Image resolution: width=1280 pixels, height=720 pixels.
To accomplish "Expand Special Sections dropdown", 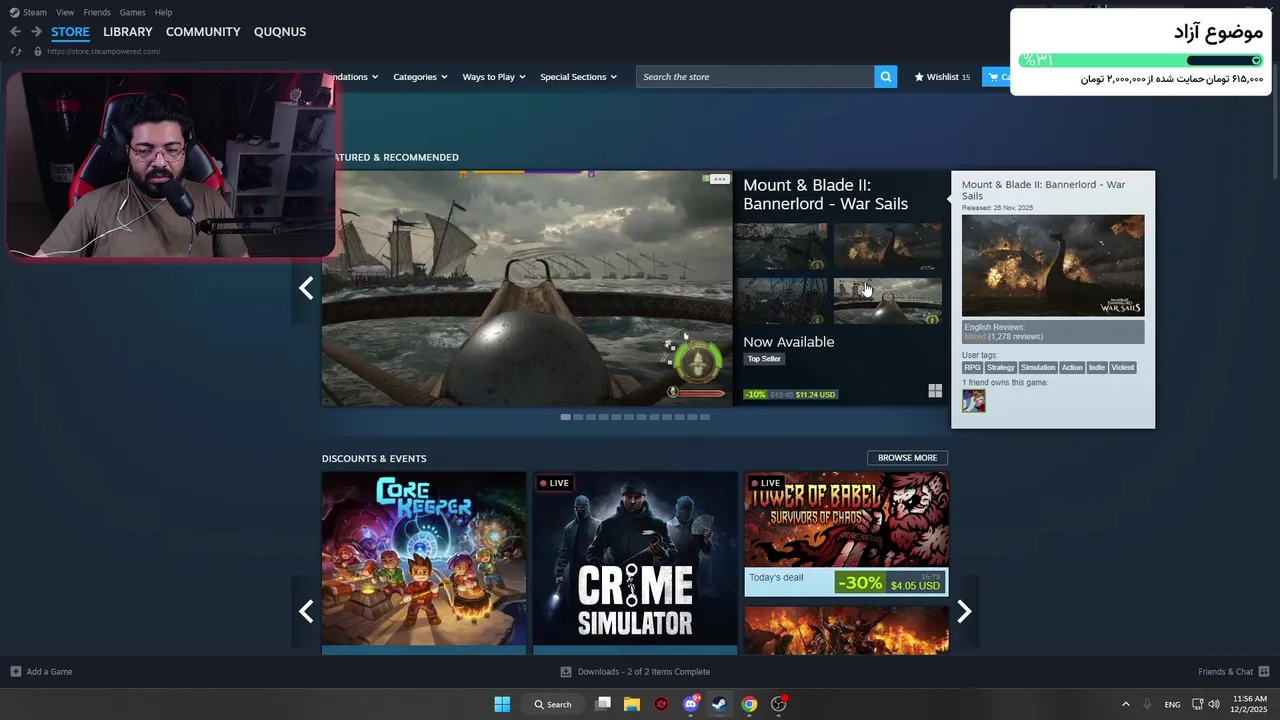I will pyautogui.click(x=578, y=77).
